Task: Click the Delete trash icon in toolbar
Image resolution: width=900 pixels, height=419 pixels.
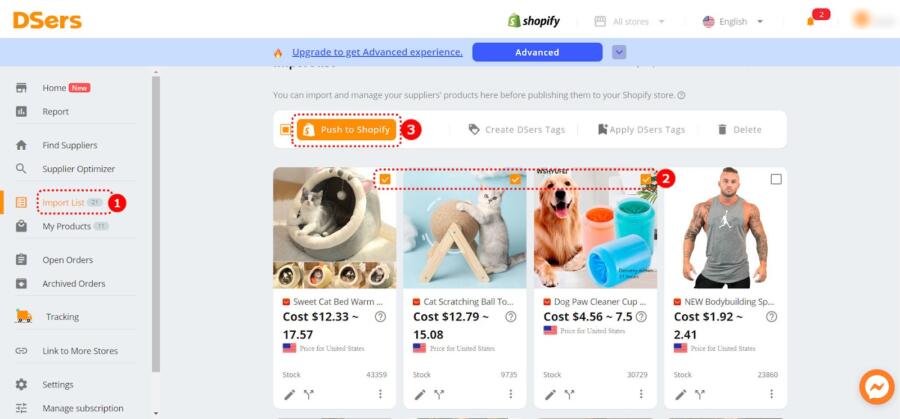Action: tap(722, 130)
